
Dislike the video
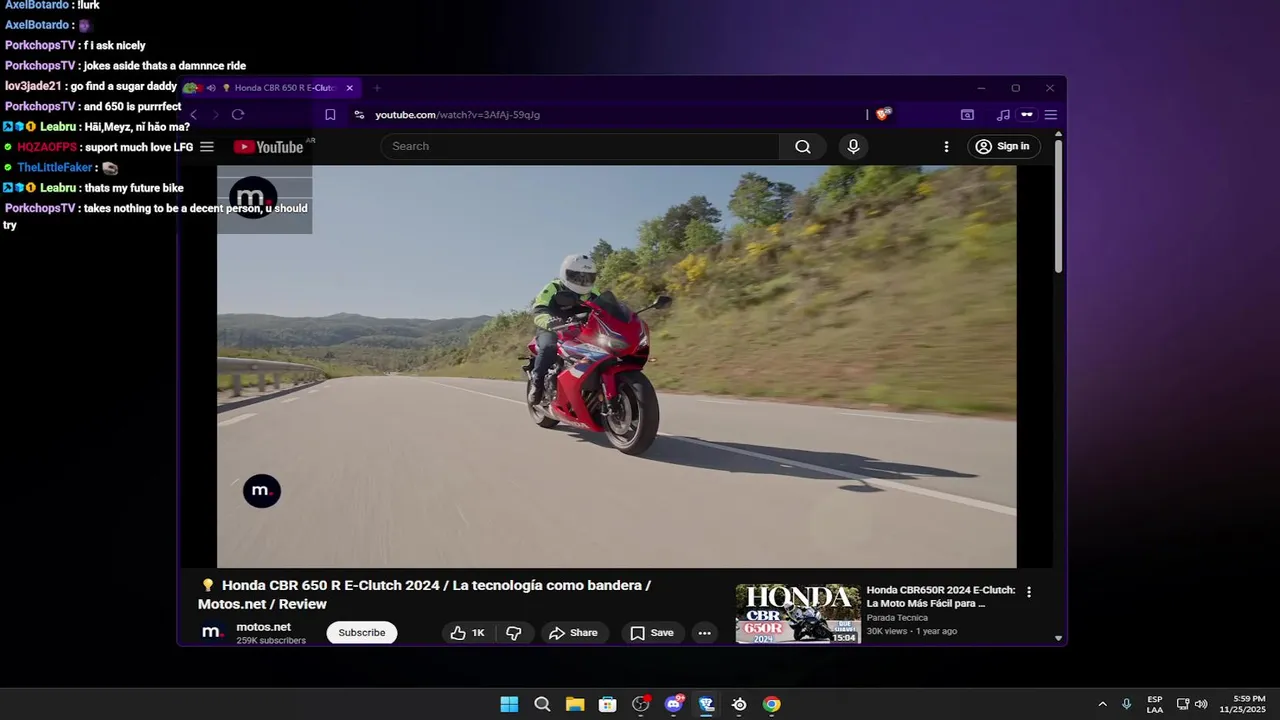tap(514, 633)
